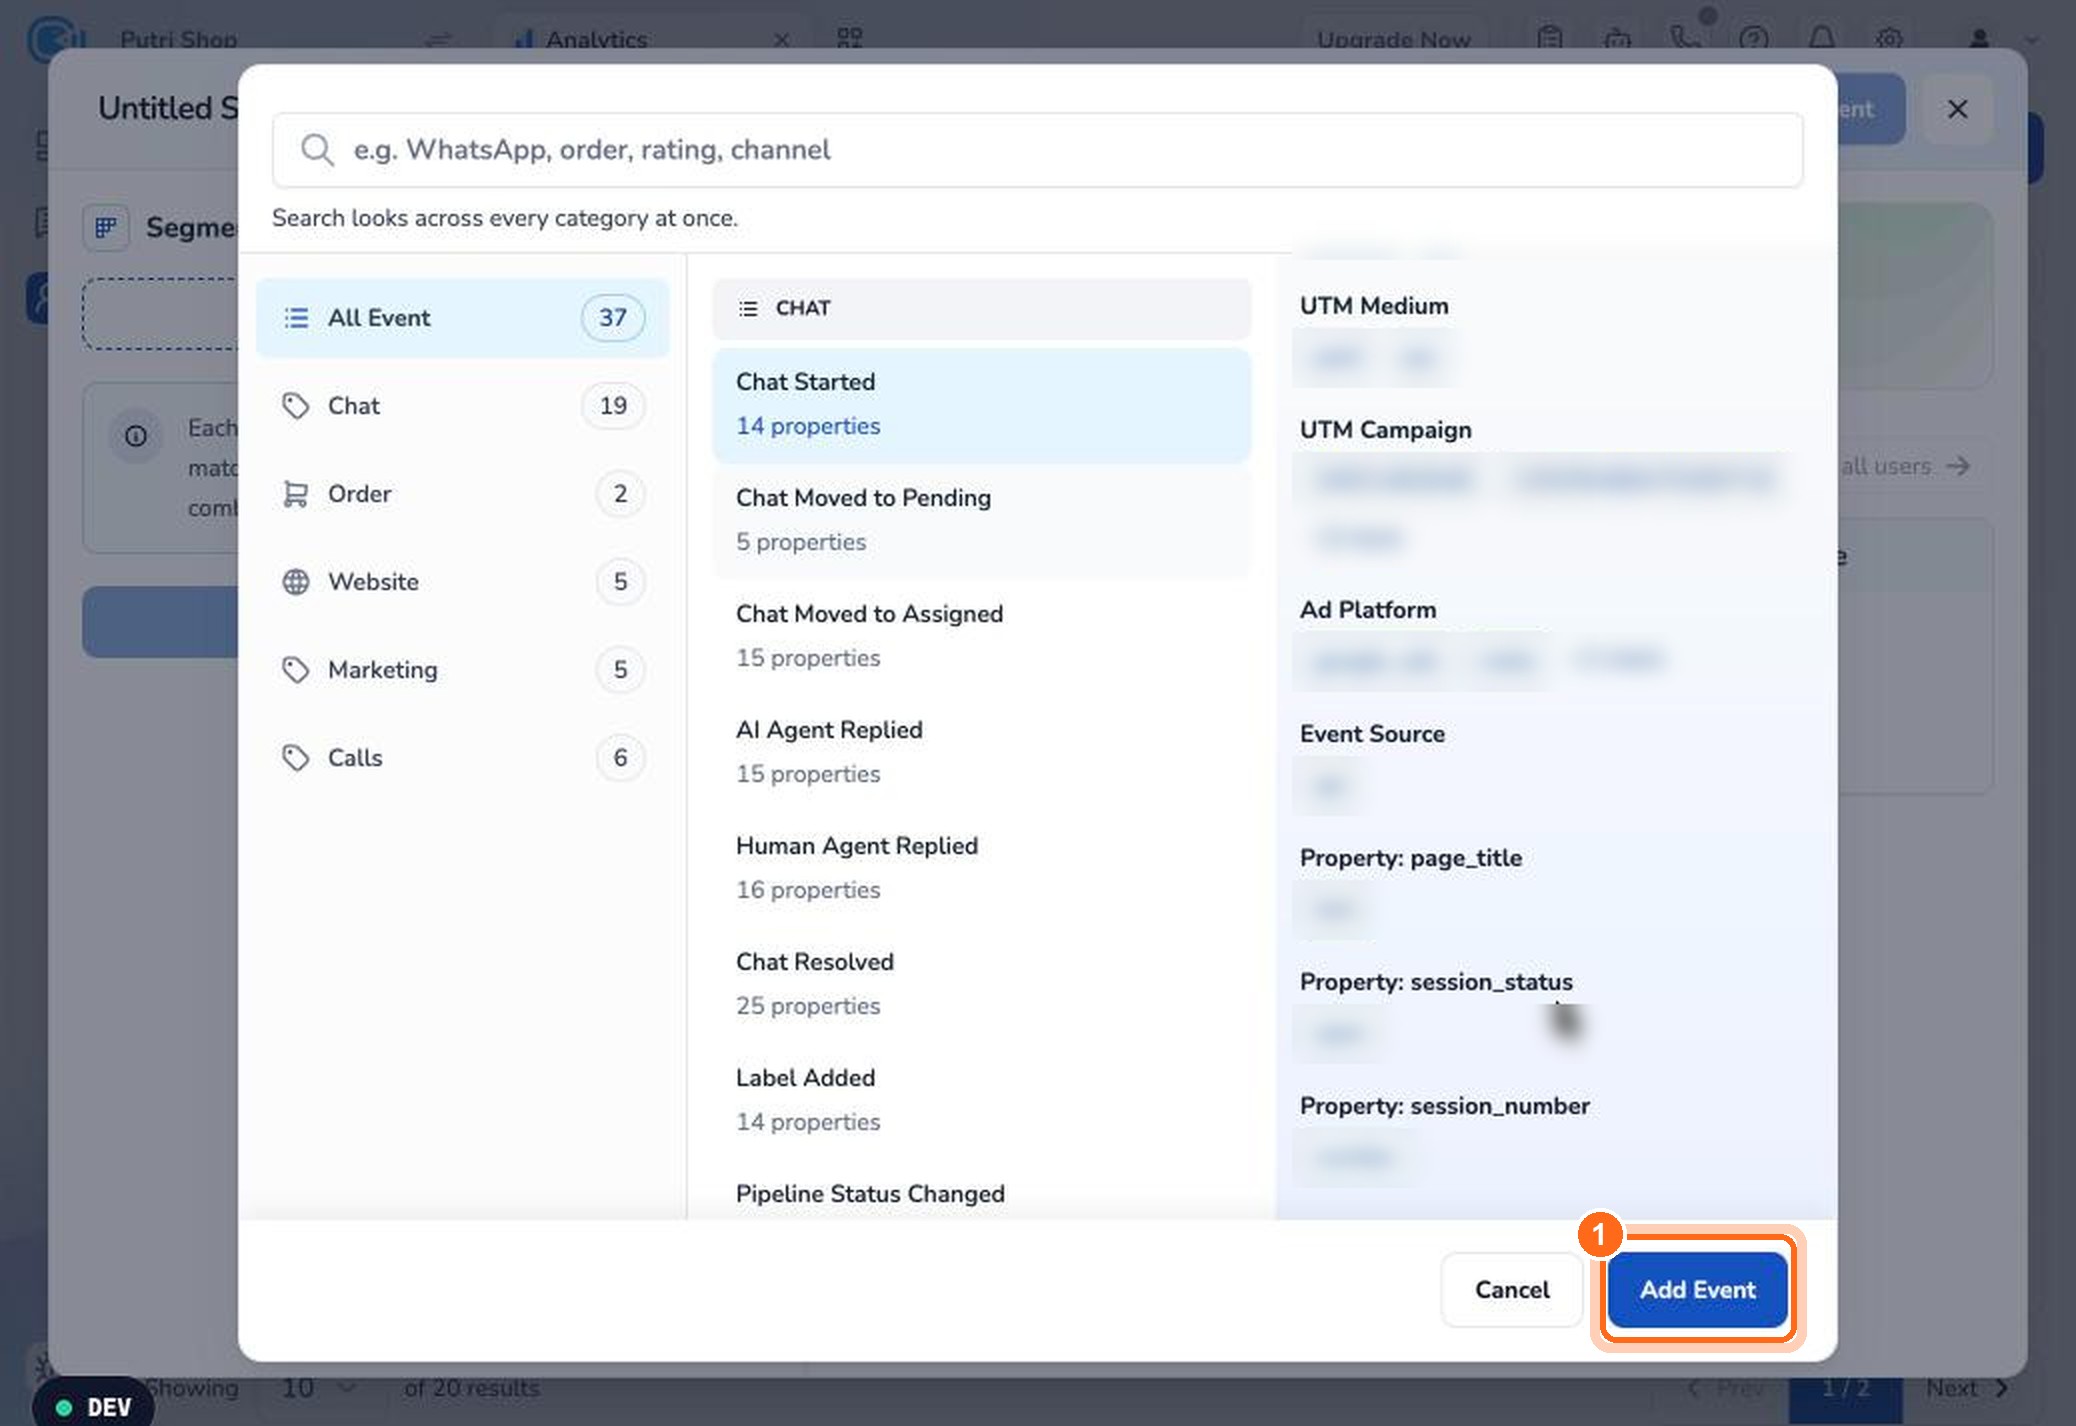This screenshot has height=1426, width=2076.
Task: Click the Website globe icon
Action: [x=295, y=582]
